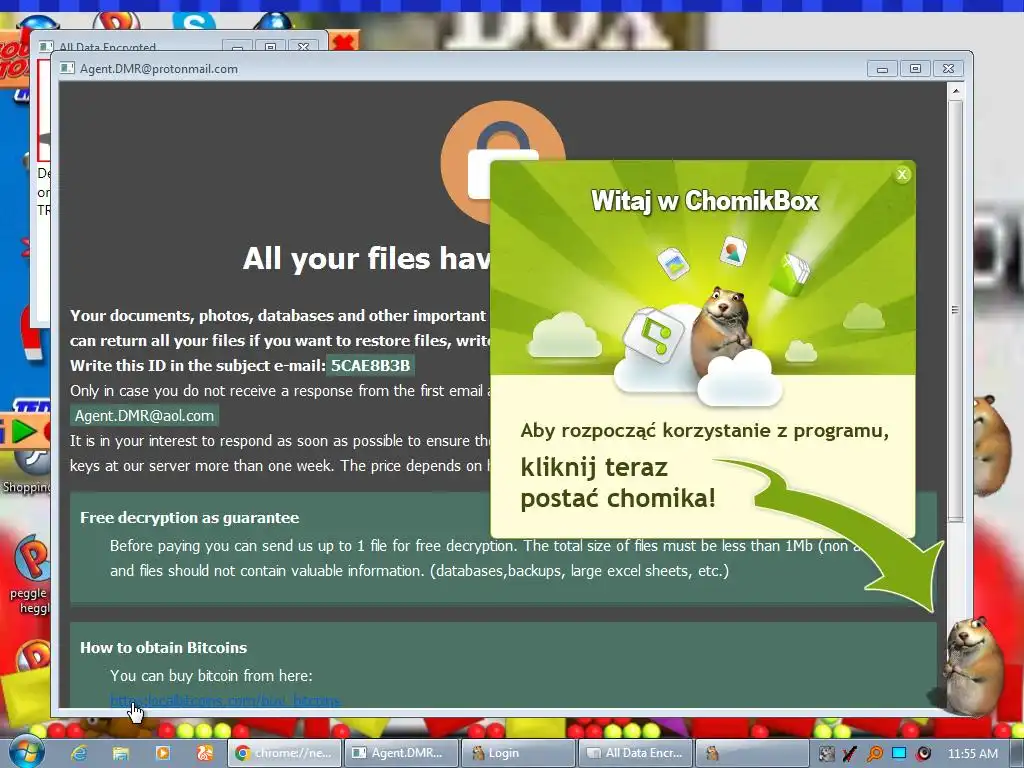Click the Free decryption as guarantee heading
The image size is (1024, 768).
[x=189, y=518]
